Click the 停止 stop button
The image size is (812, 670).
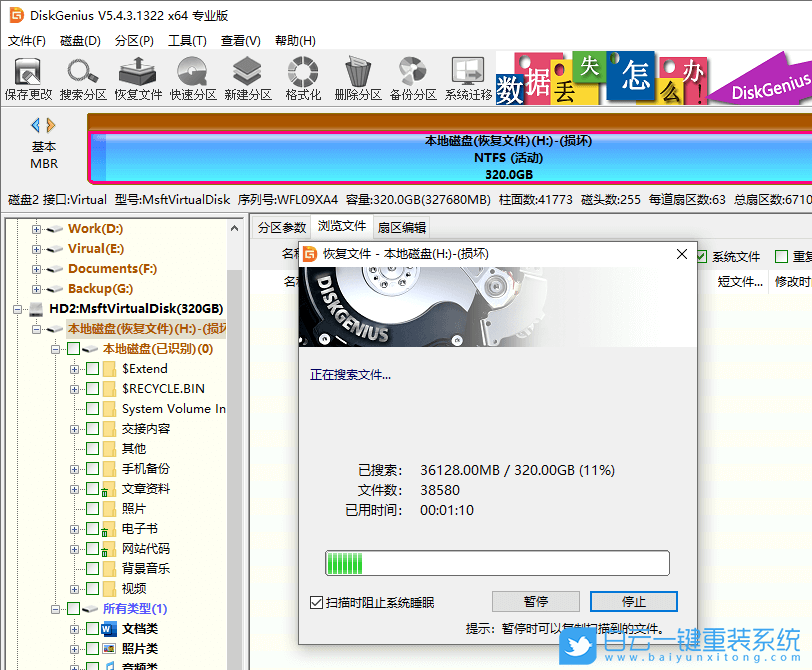coord(633,601)
